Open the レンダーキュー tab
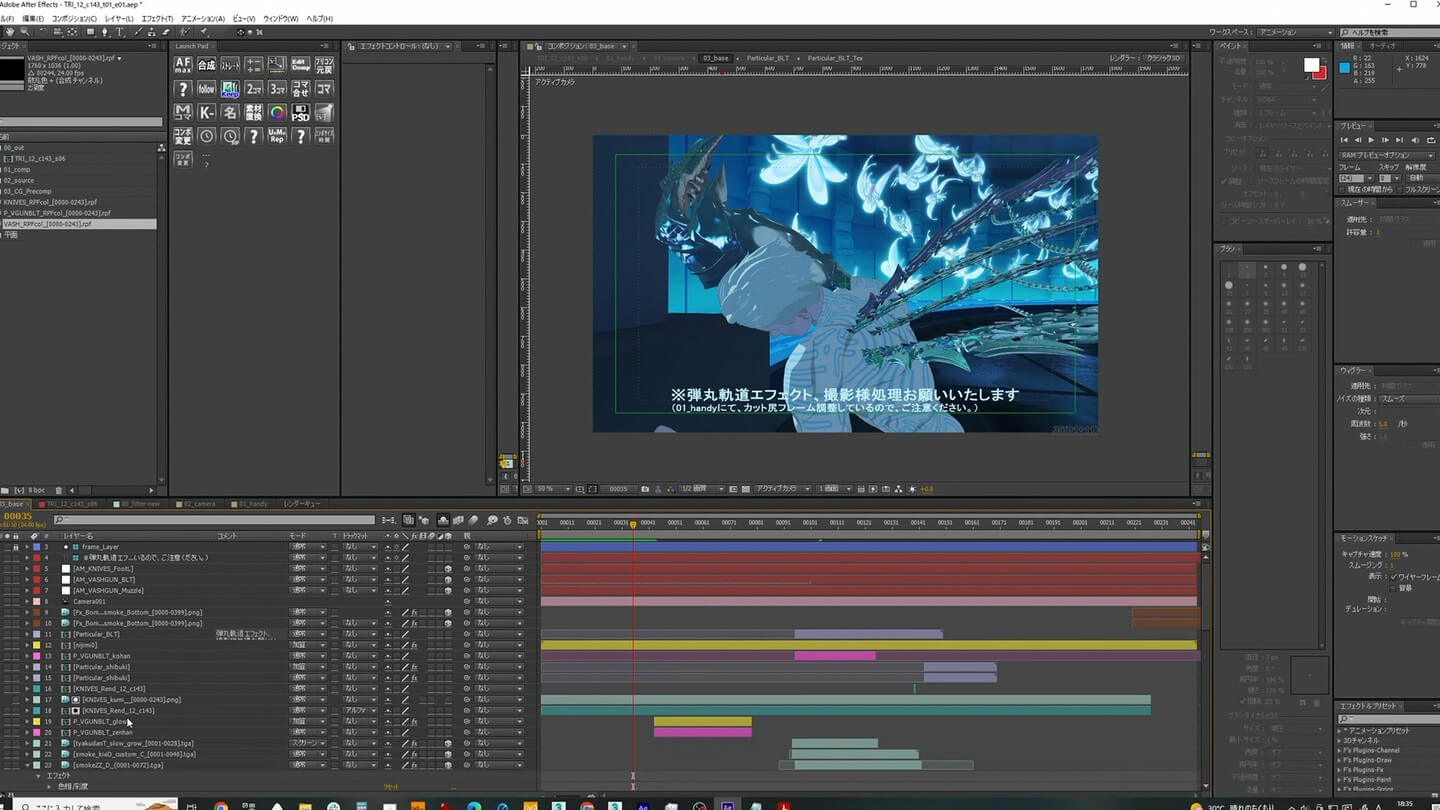The image size is (1440, 810). pyautogui.click(x=301, y=504)
